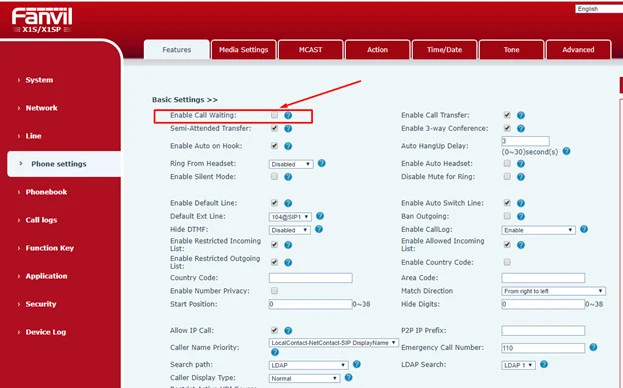The height and width of the screenshot is (388, 623).
Task: Open LDAP Search dropdown
Action: tap(518, 365)
